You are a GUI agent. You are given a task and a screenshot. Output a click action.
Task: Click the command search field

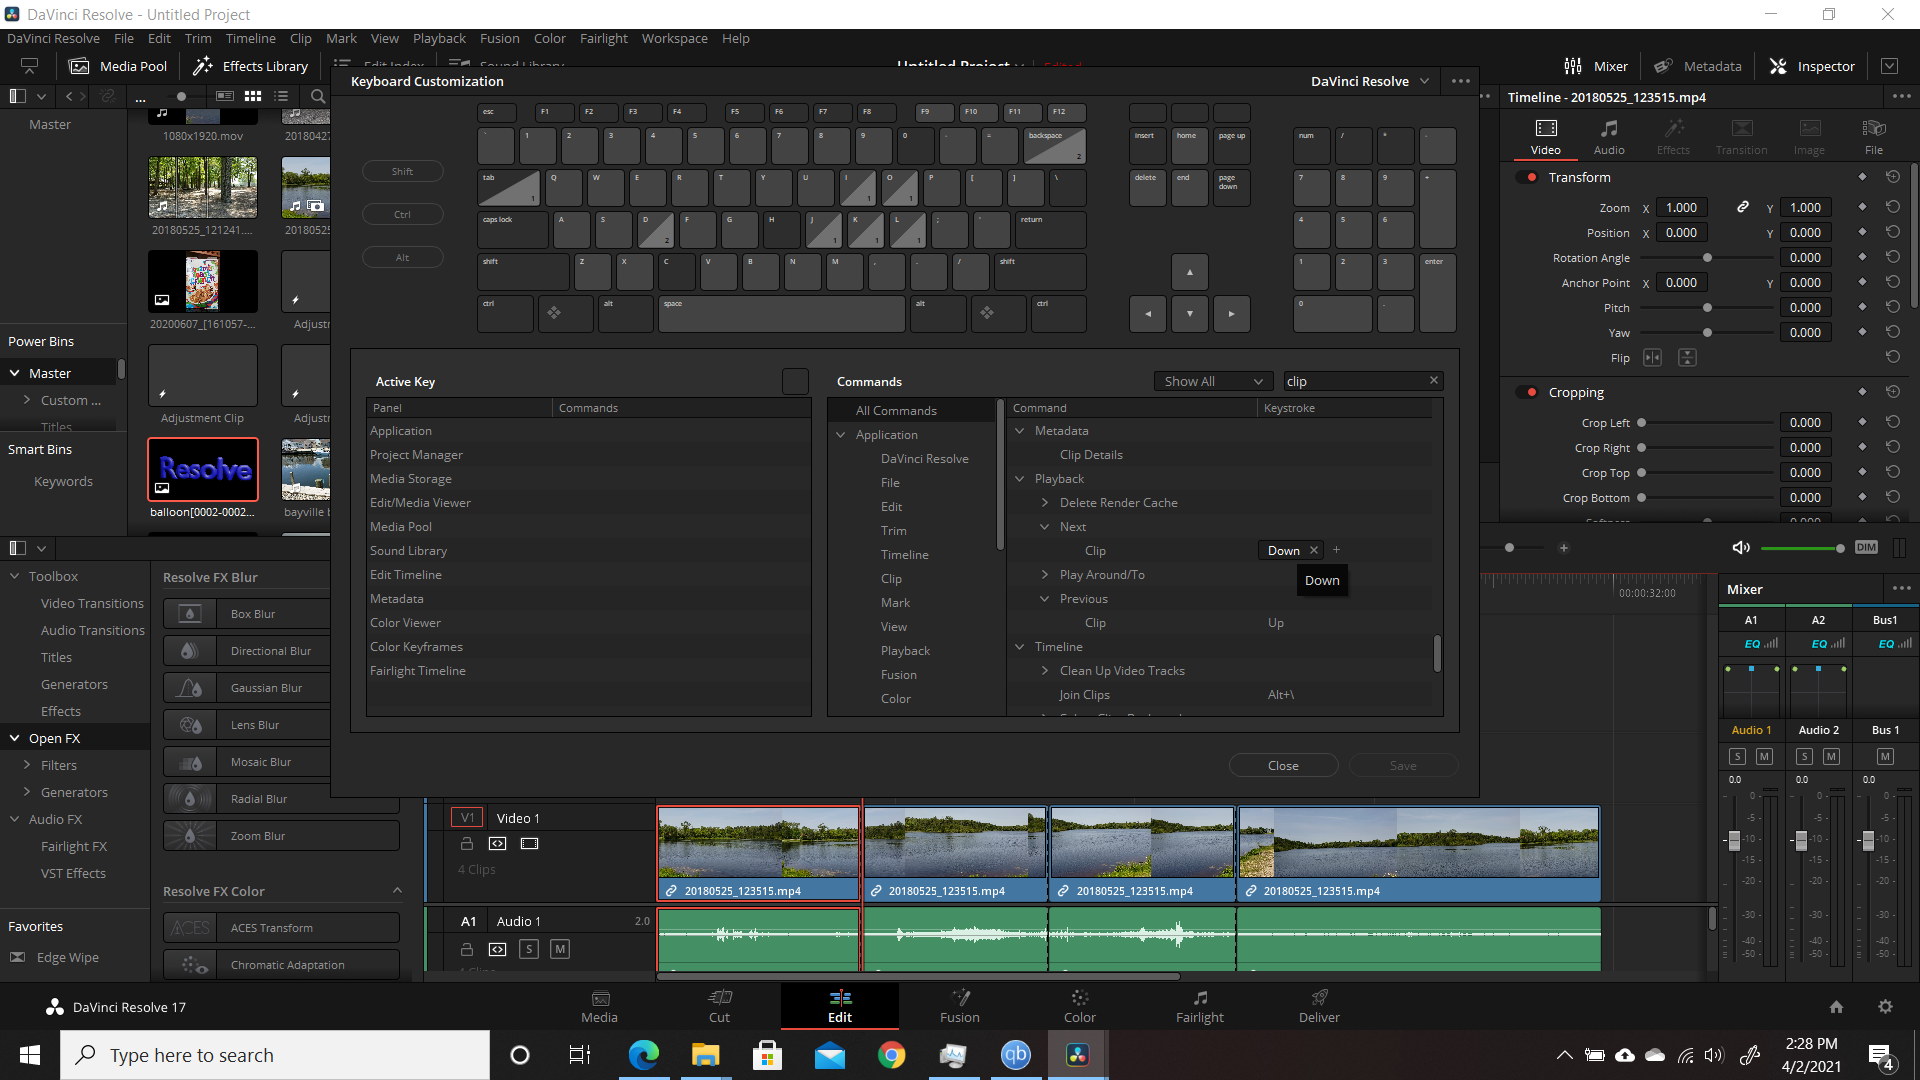pos(1354,382)
